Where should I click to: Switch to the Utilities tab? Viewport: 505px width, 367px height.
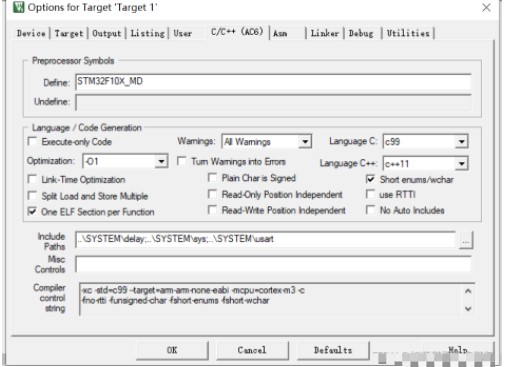[408, 33]
